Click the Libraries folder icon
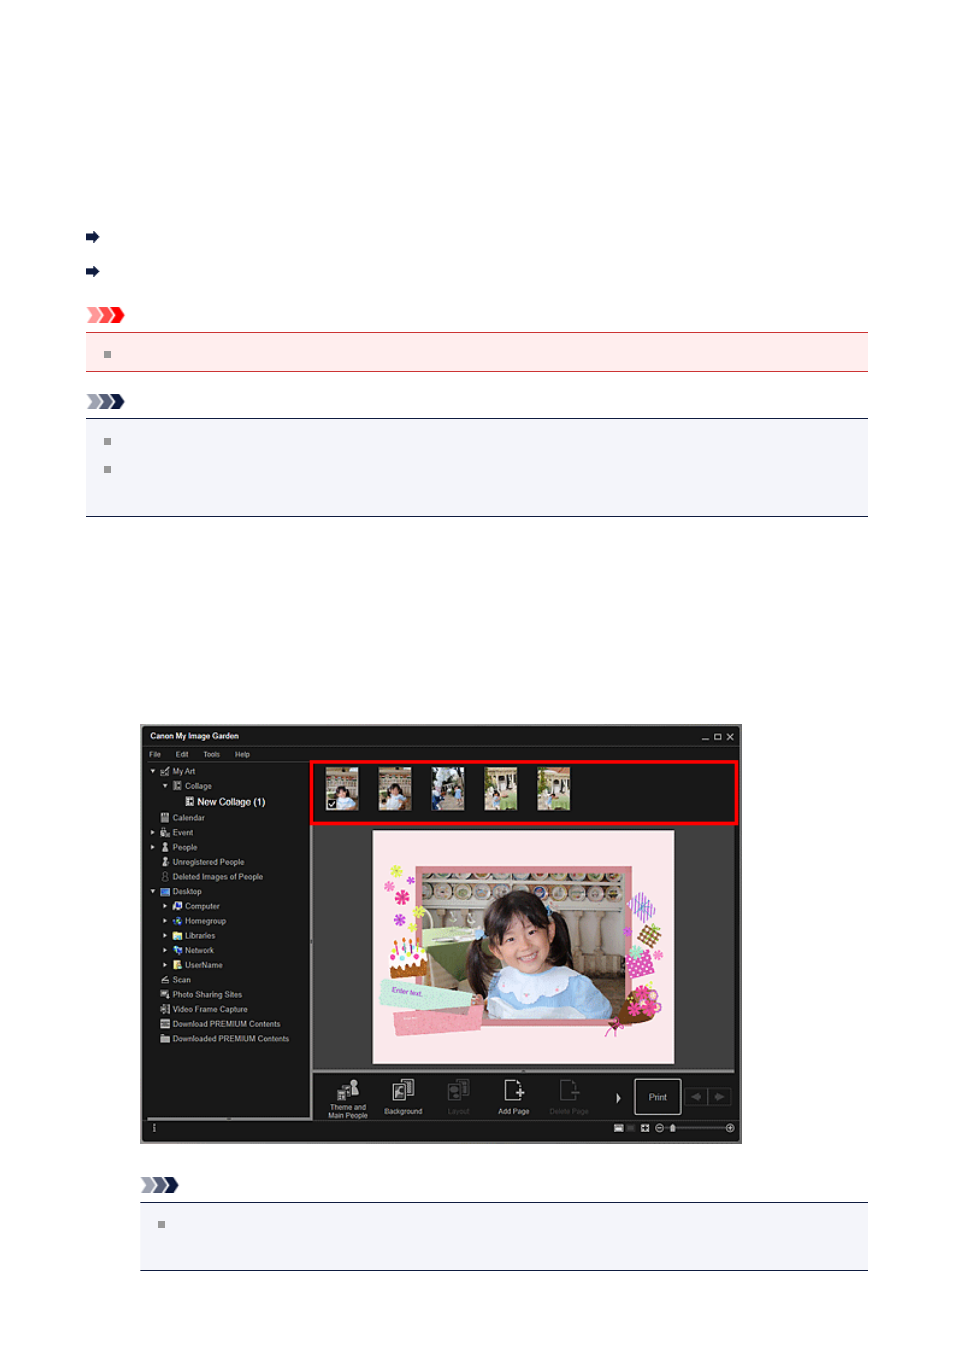This screenshot has width=954, height=1350. click(177, 936)
